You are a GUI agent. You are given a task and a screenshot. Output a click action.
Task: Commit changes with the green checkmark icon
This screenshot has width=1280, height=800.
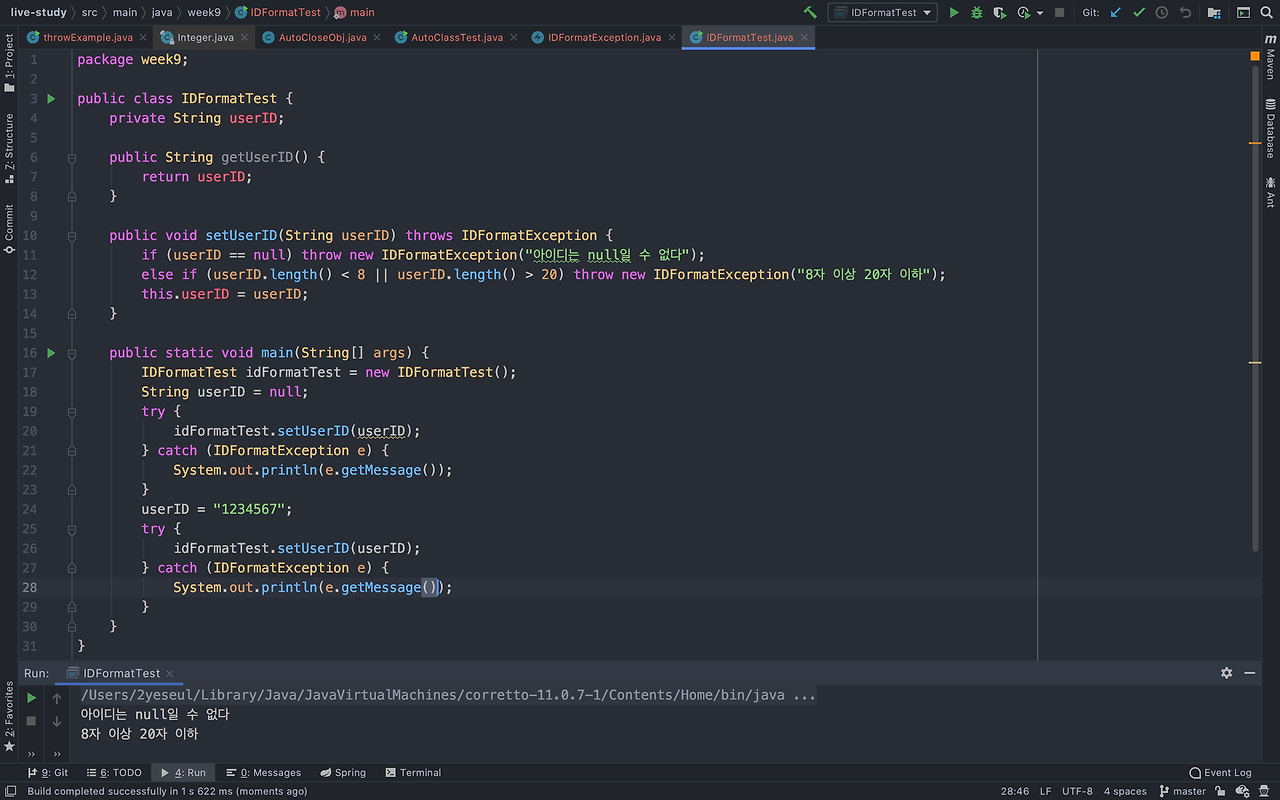coord(1139,12)
